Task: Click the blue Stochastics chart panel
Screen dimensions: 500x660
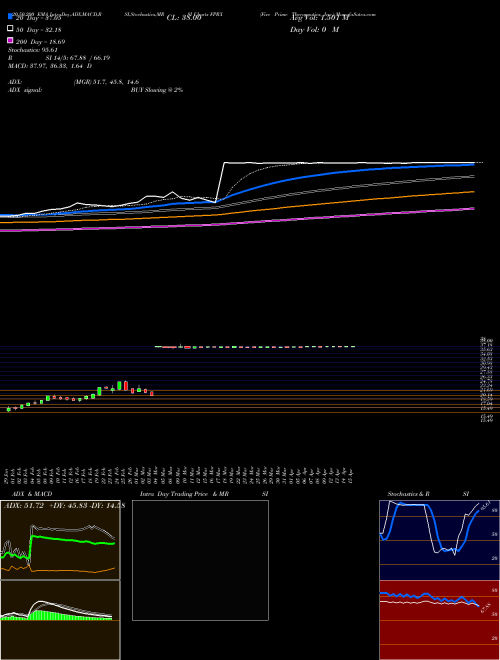Action: click(439, 540)
